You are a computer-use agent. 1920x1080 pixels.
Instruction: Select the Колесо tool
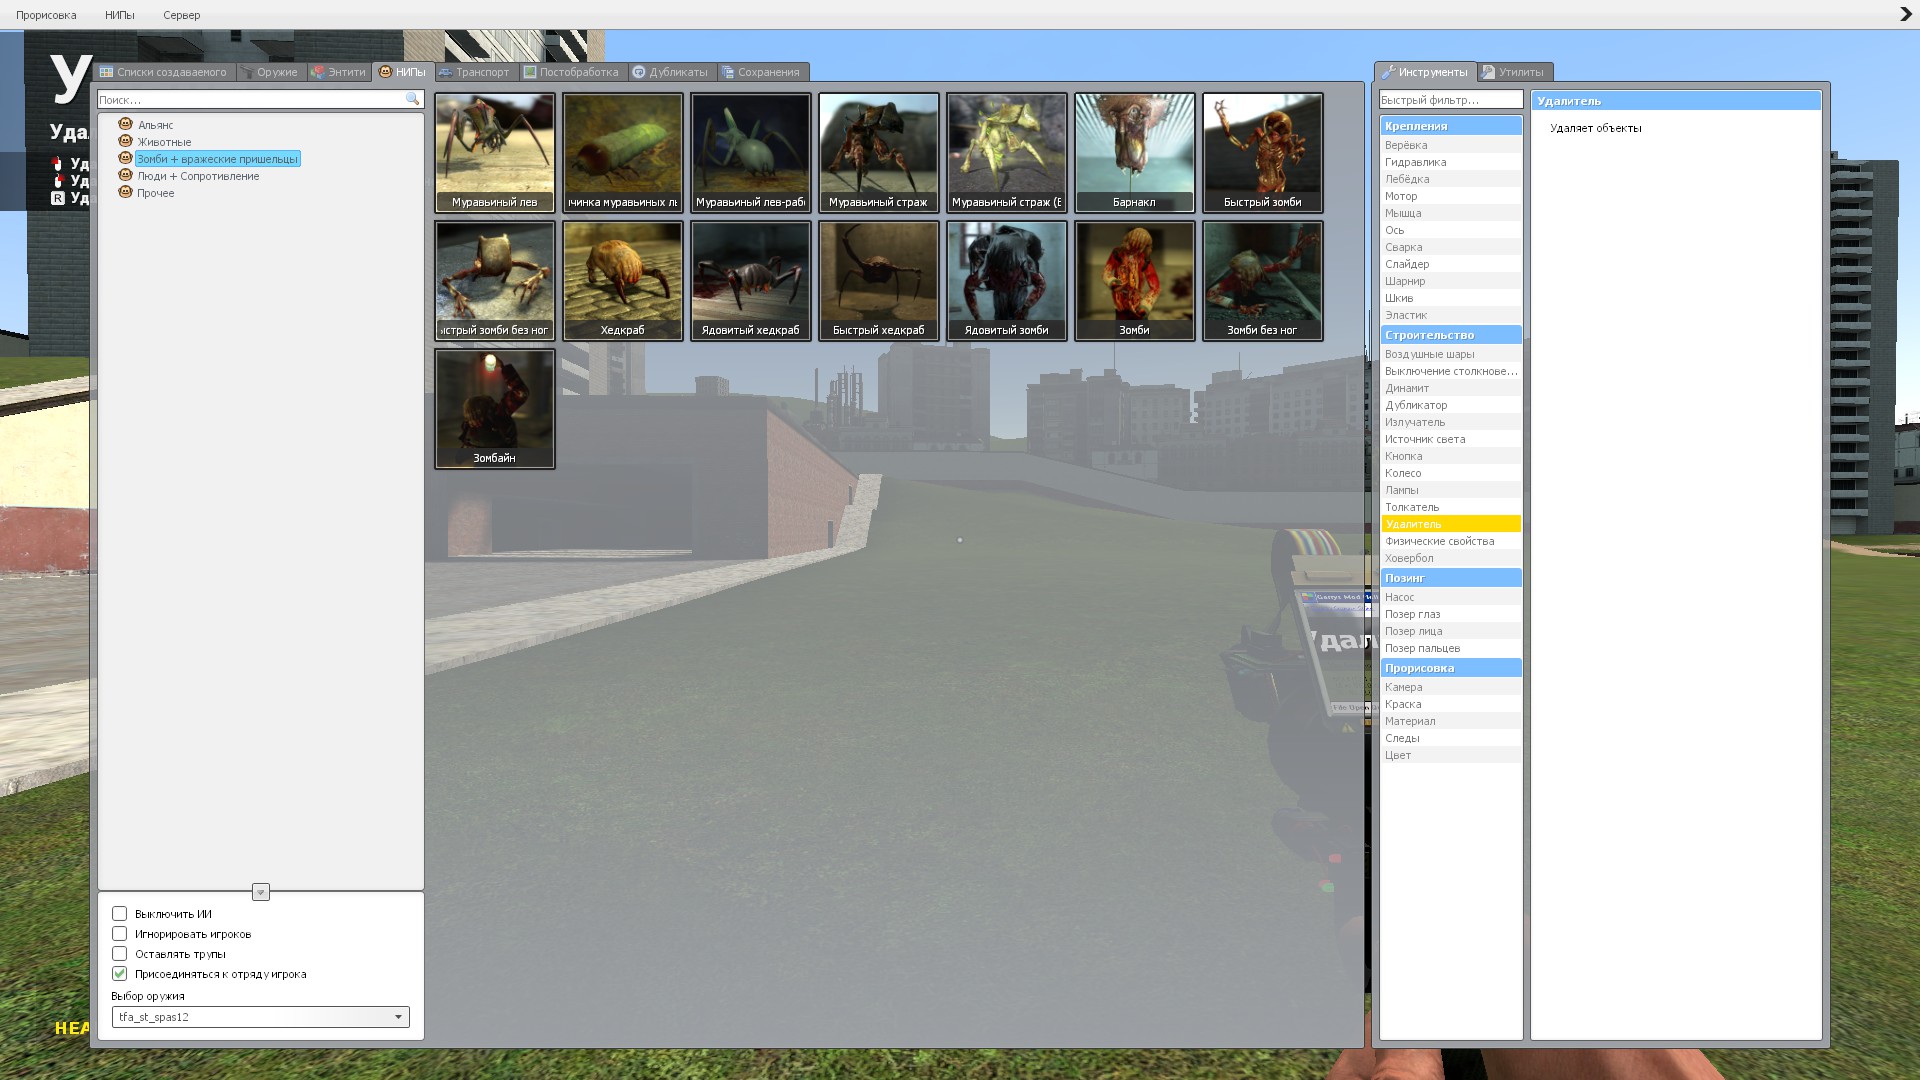tap(1451, 473)
